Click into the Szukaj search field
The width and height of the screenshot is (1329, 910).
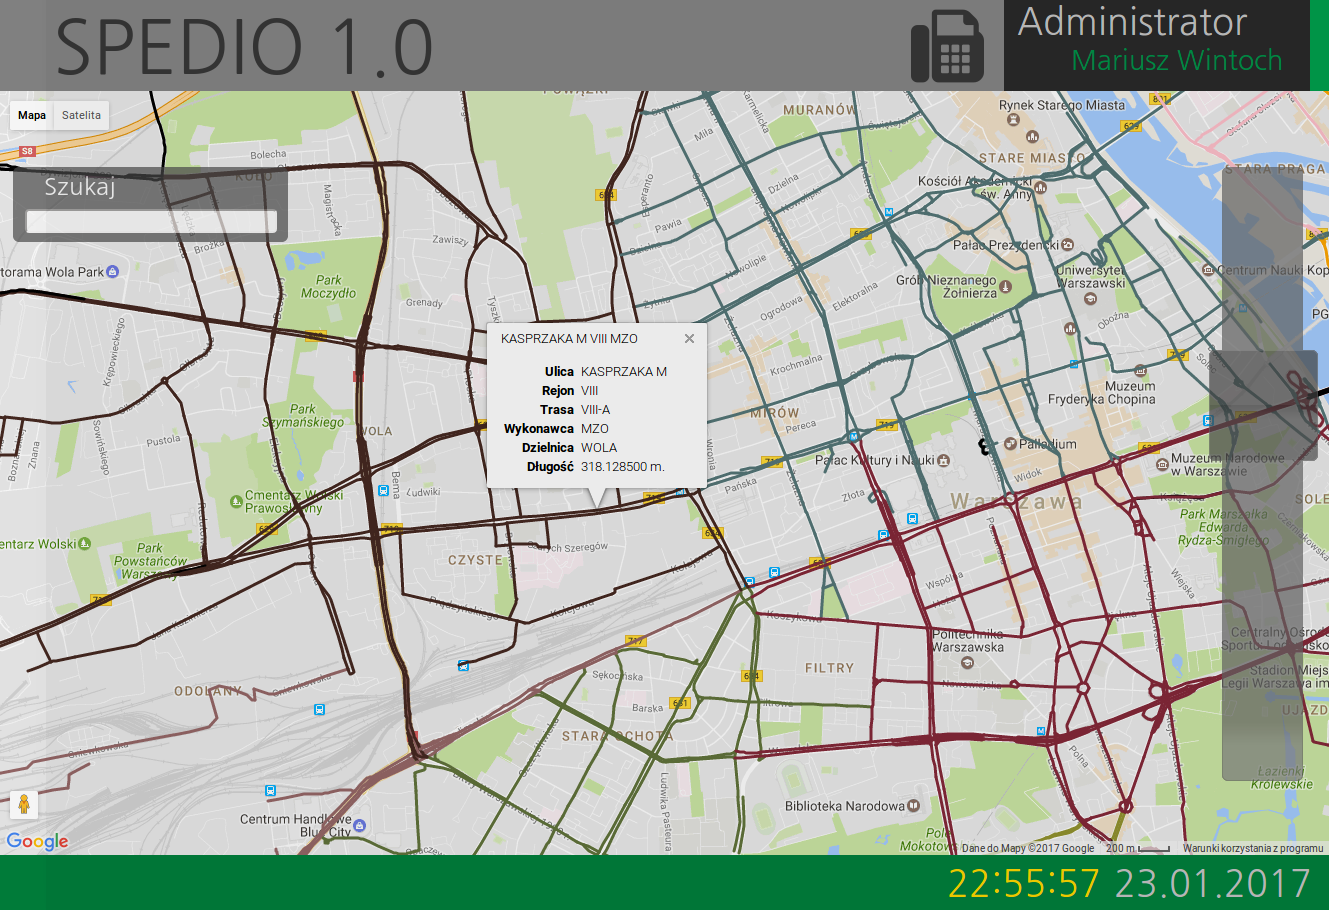pyautogui.click(x=151, y=221)
